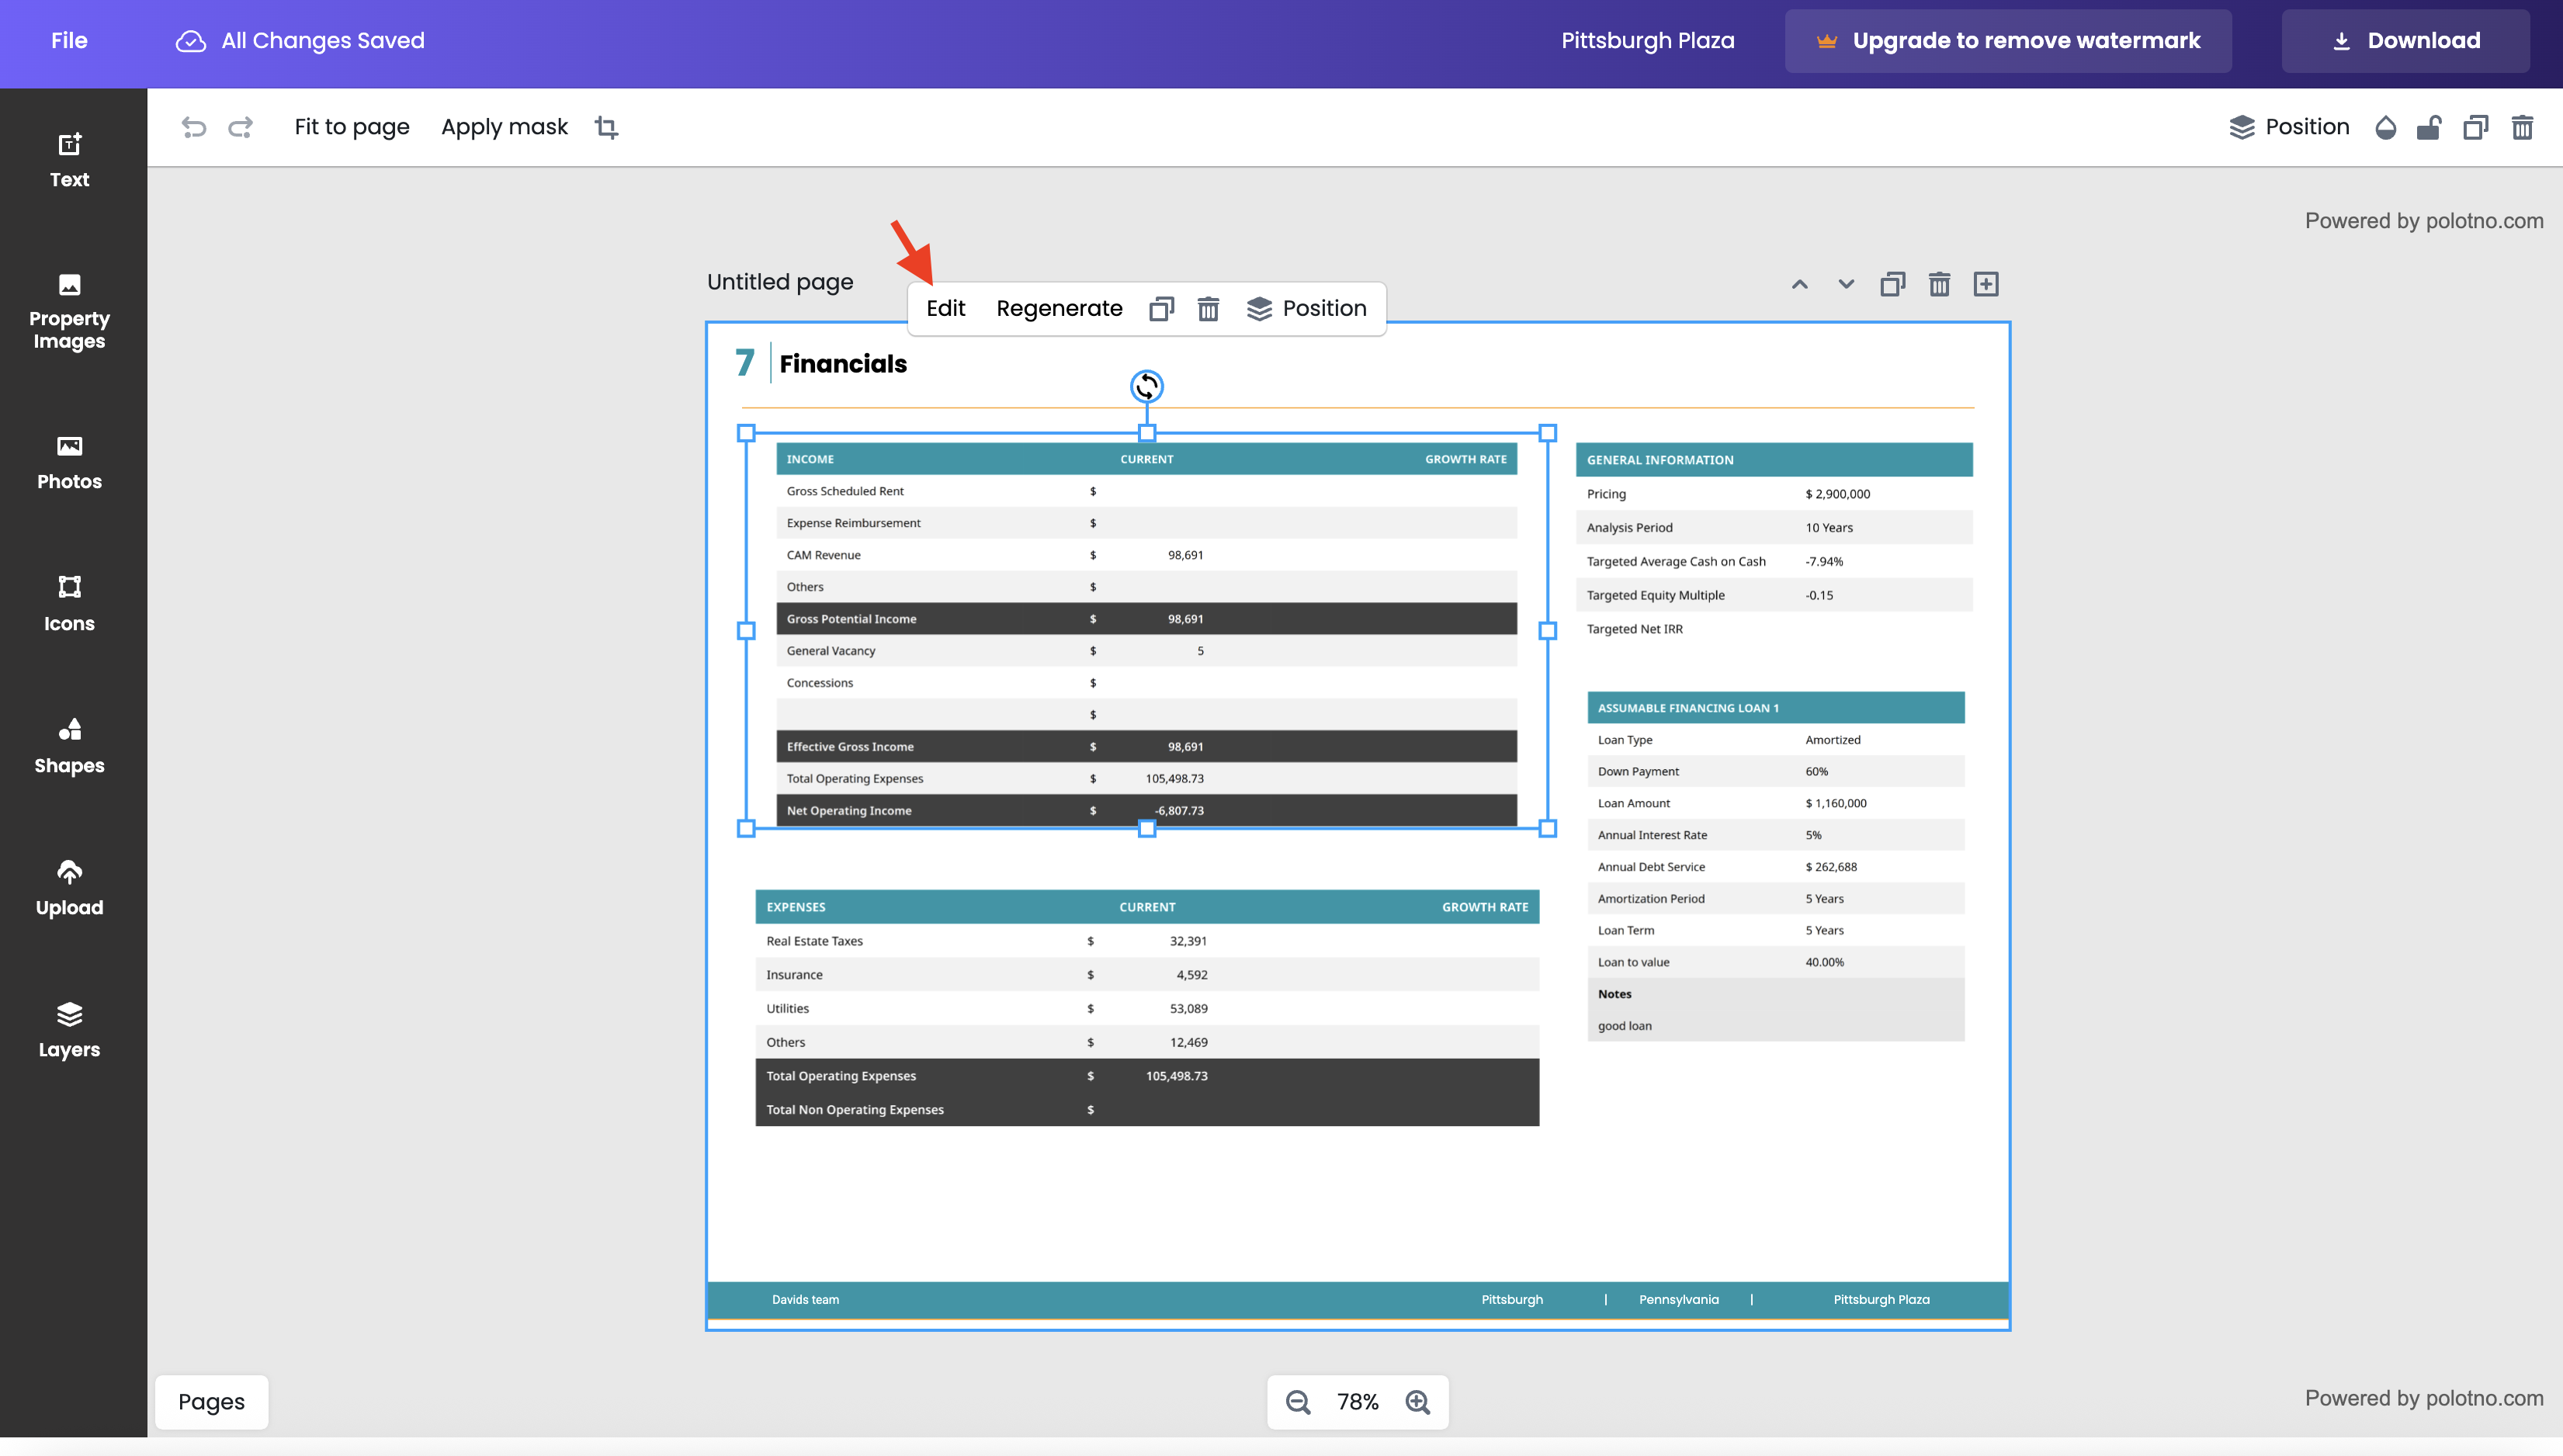Viewport: 2563px width, 1456px height.
Task: Toggle the lock icon for selected element
Action: [2429, 127]
